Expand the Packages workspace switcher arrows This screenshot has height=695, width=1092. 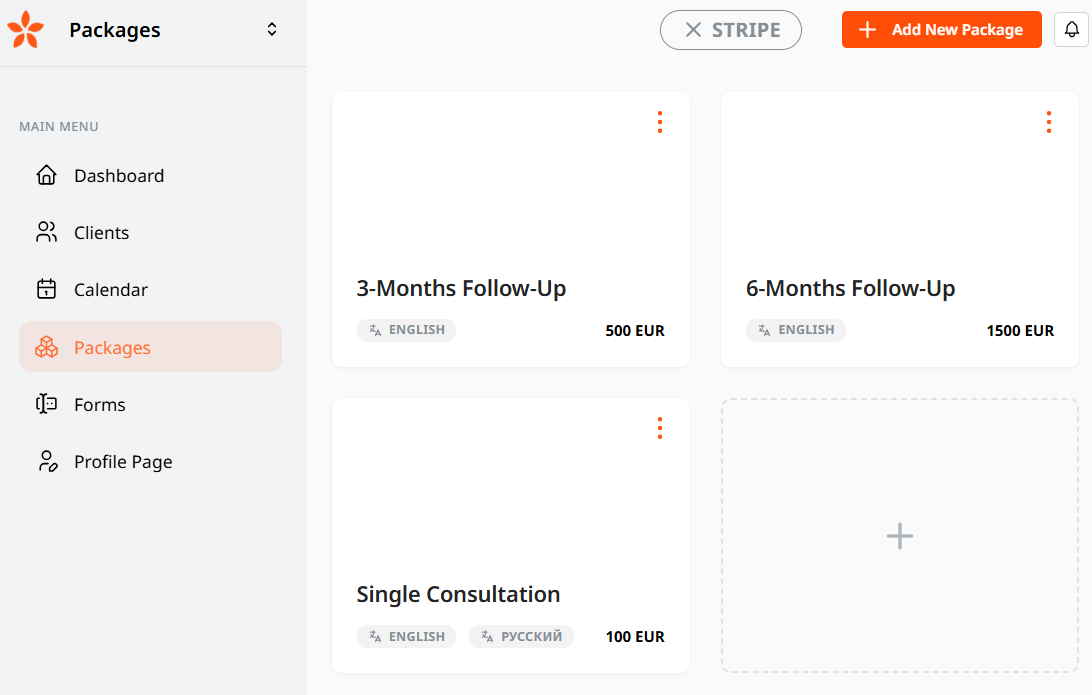[272, 29]
